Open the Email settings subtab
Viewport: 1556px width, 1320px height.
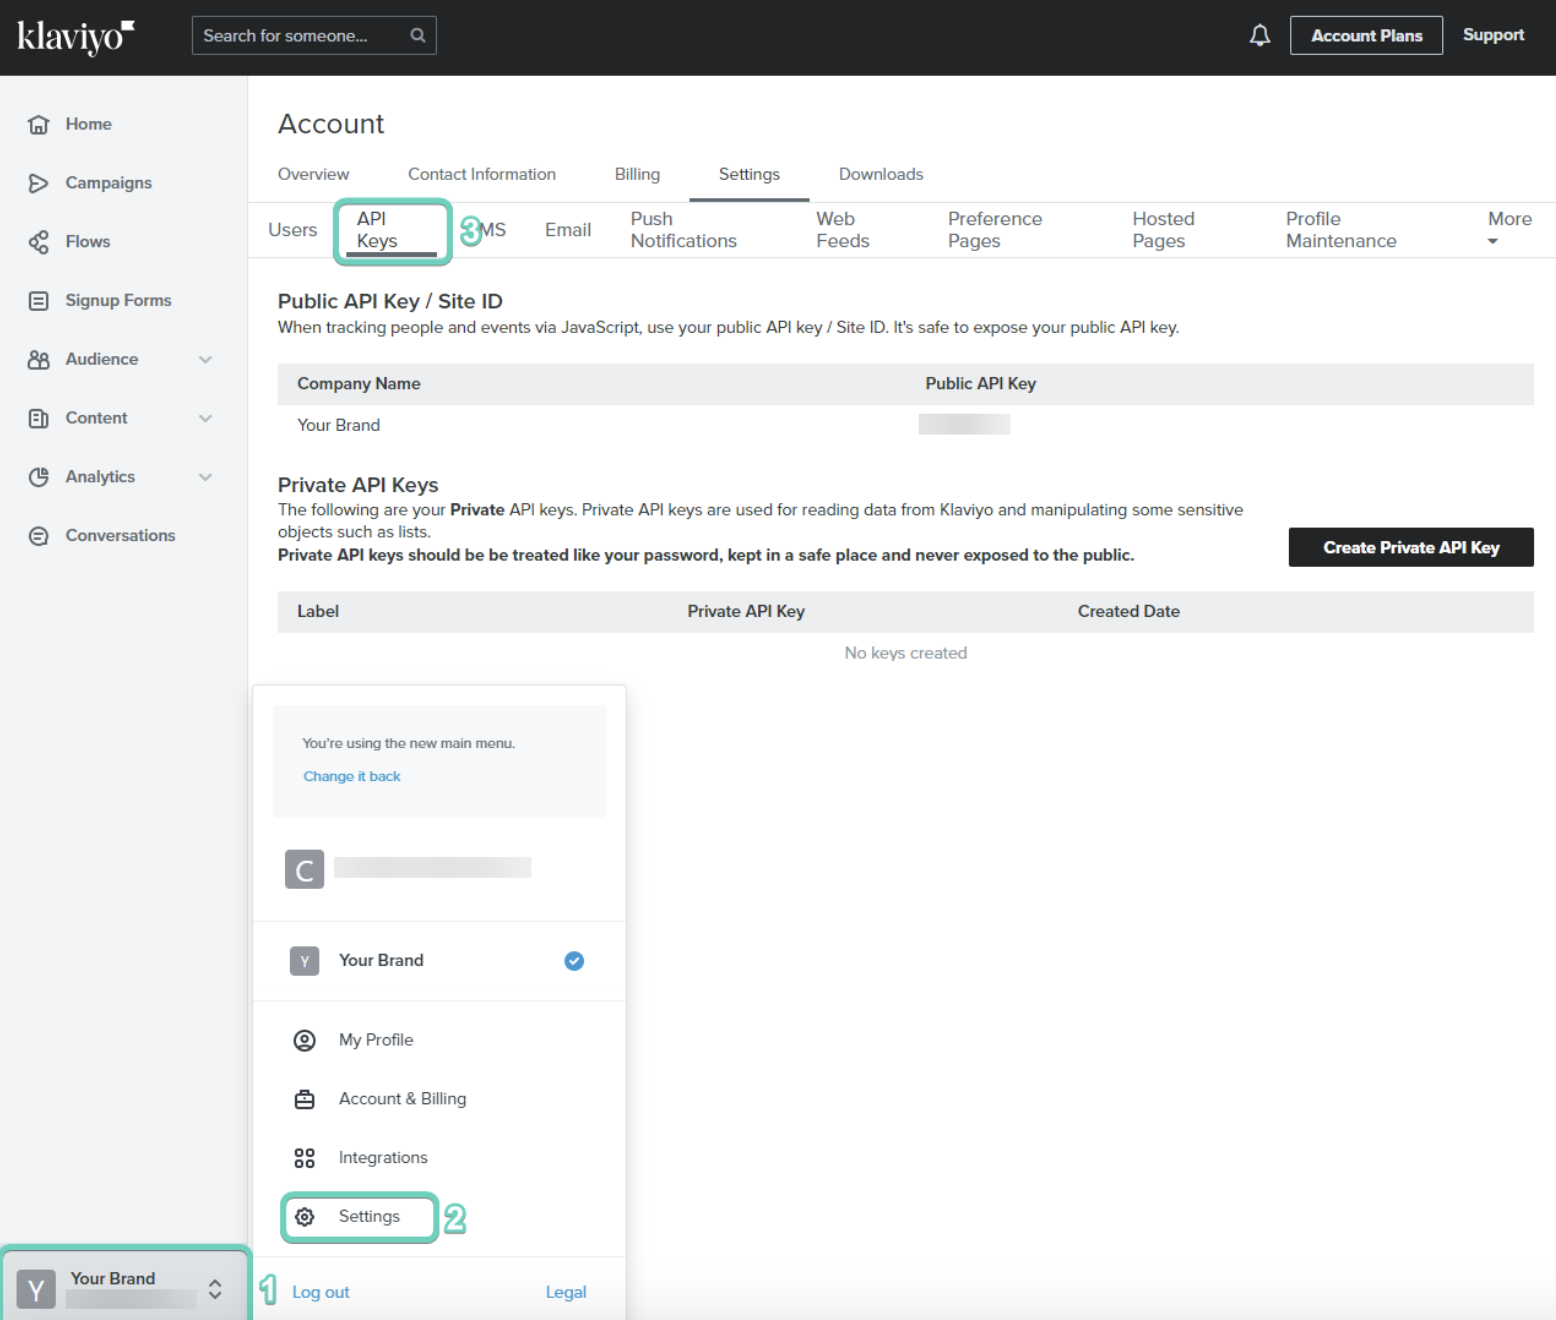pyautogui.click(x=568, y=230)
